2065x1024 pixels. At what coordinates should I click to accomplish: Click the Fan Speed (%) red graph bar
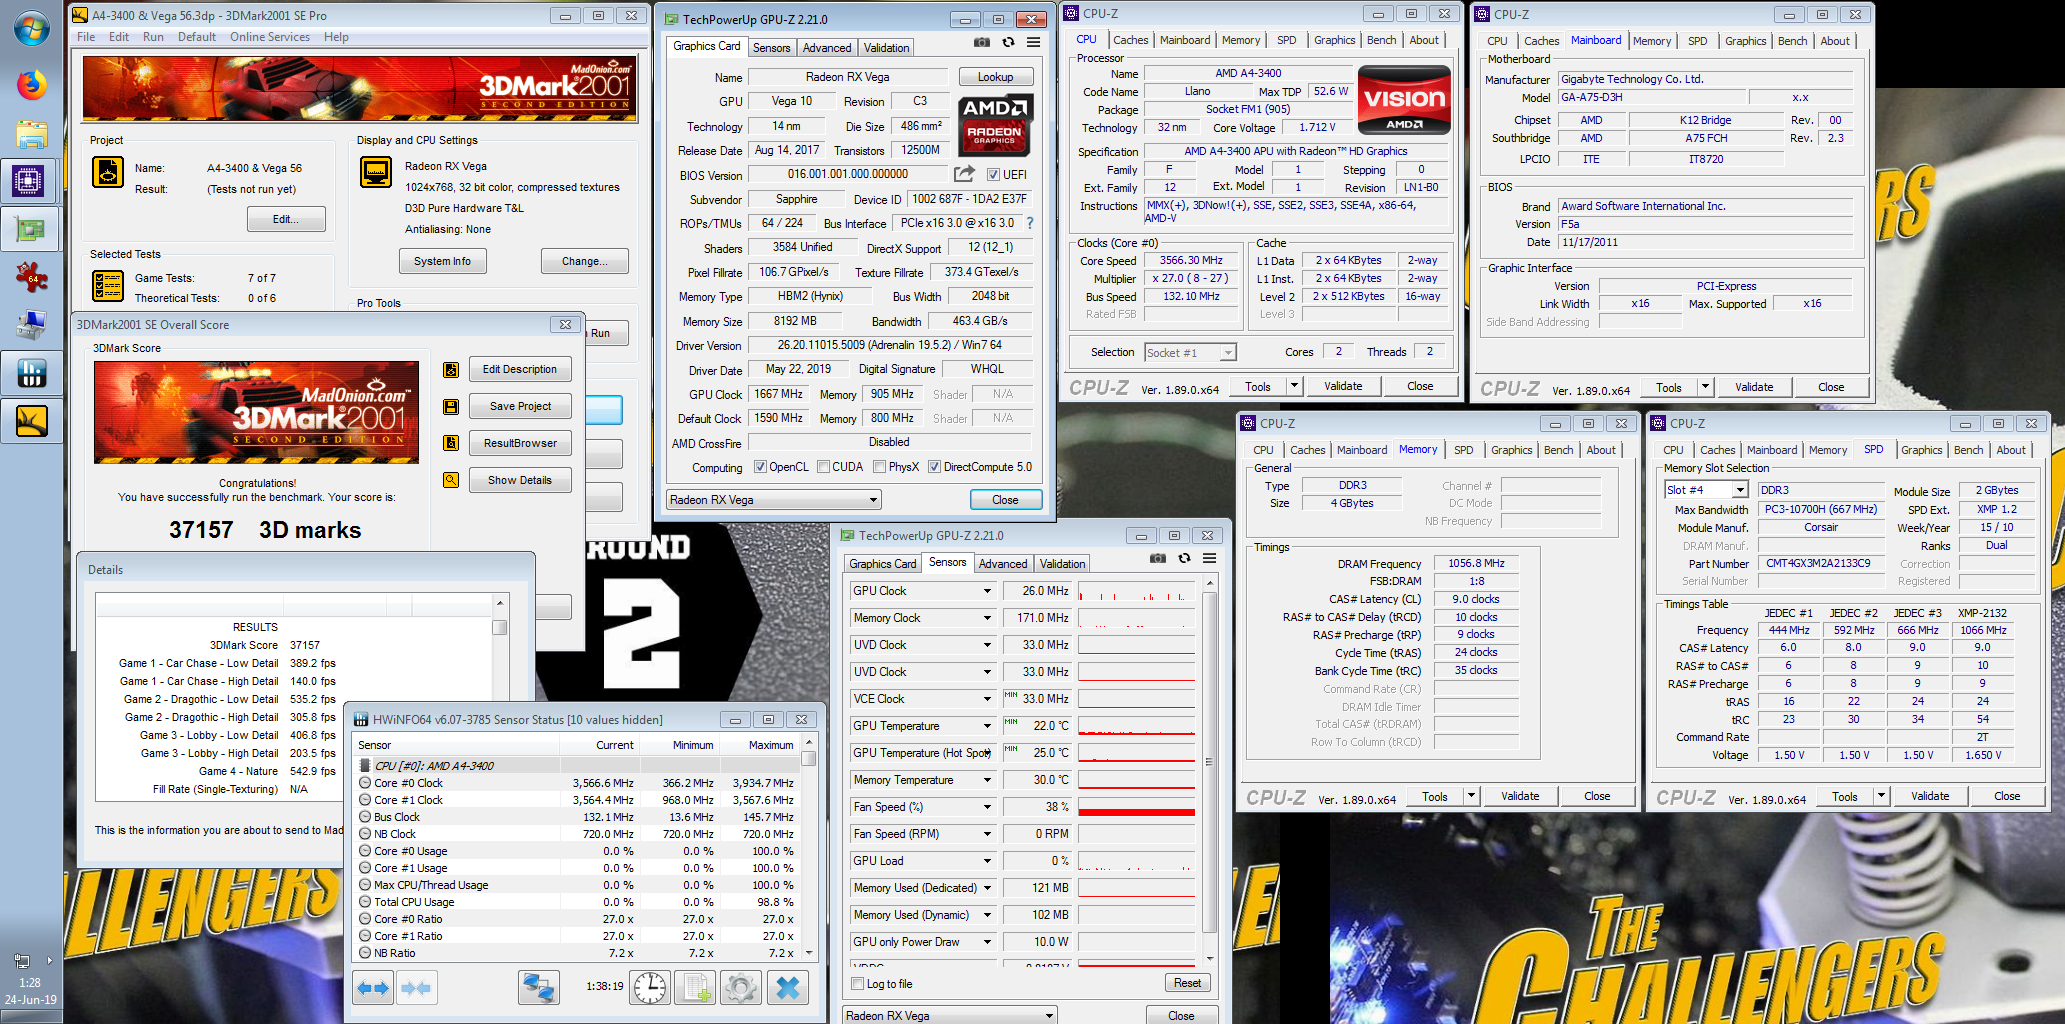pyautogui.click(x=1137, y=812)
